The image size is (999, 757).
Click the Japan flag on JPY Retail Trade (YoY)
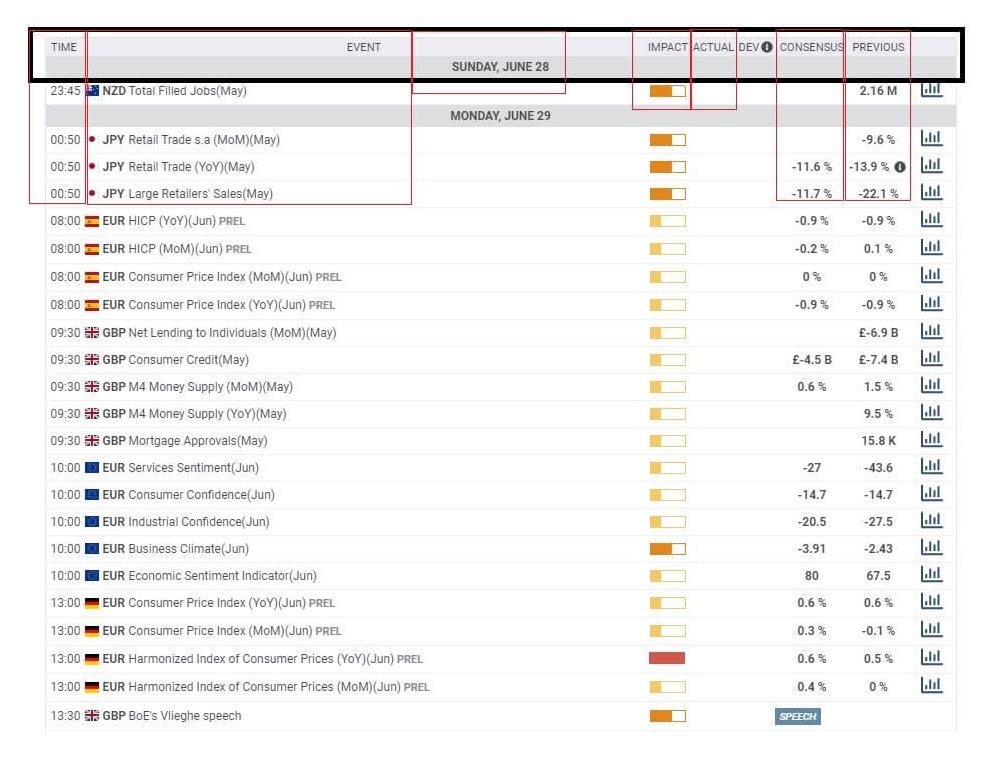click(x=92, y=166)
